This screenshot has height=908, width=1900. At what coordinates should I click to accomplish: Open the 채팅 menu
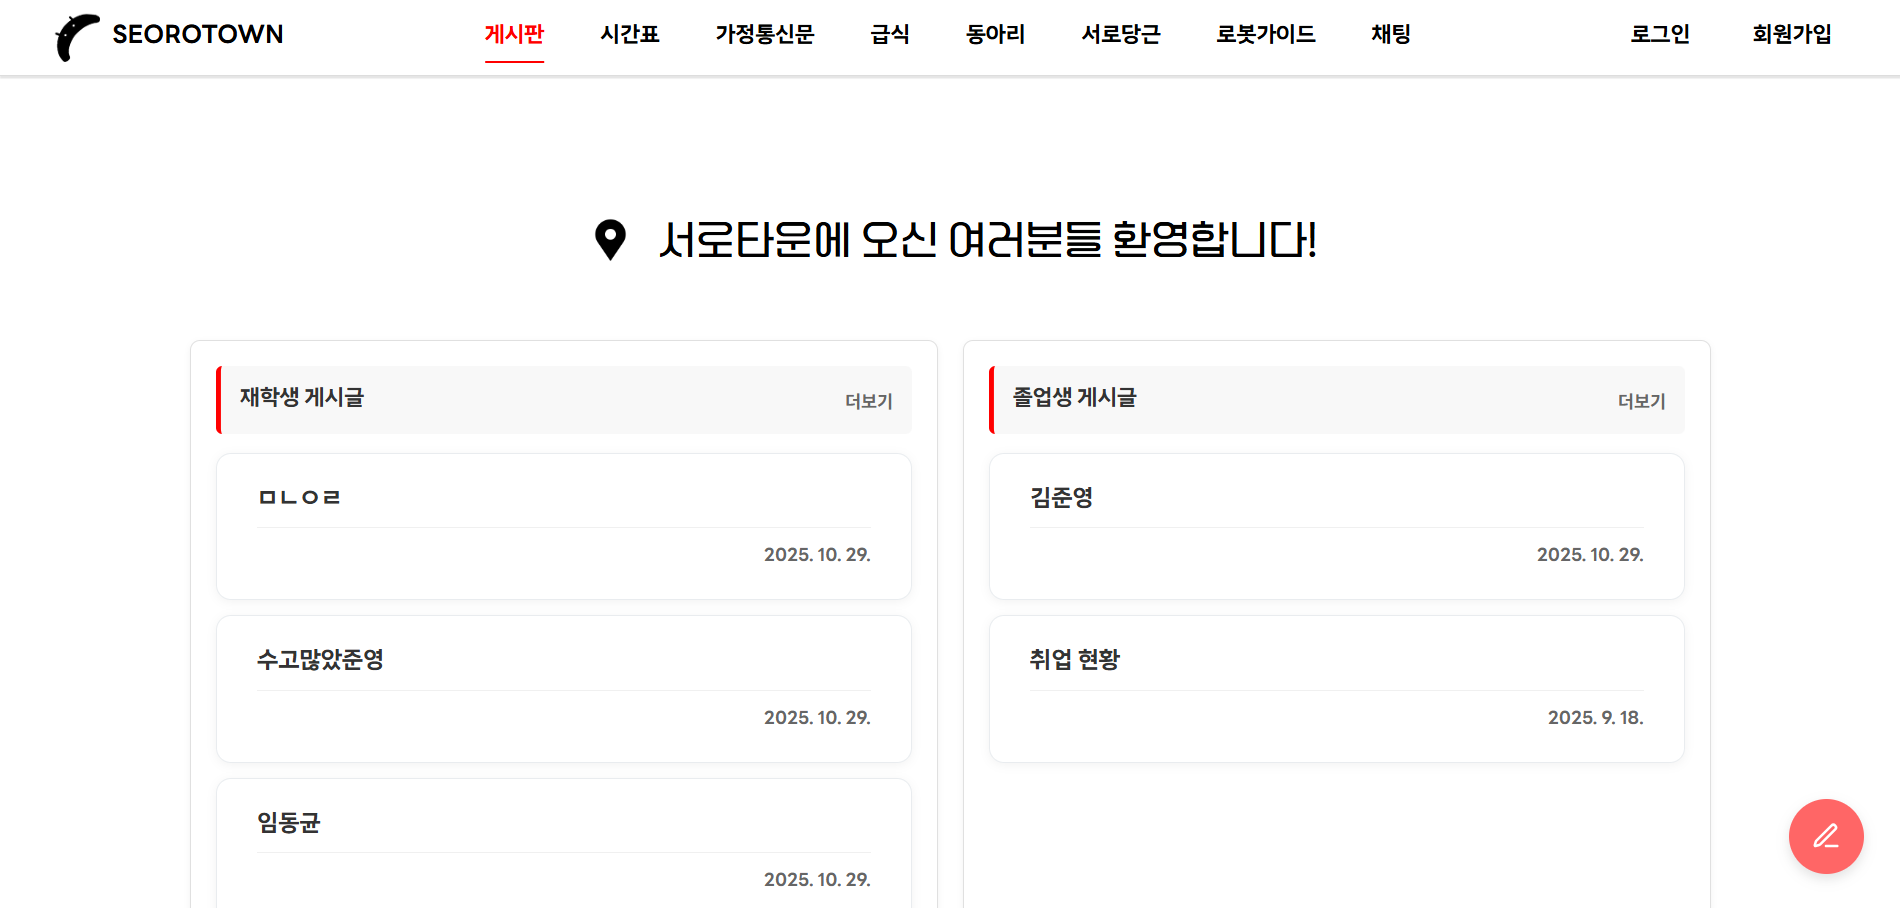tap(1390, 35)
